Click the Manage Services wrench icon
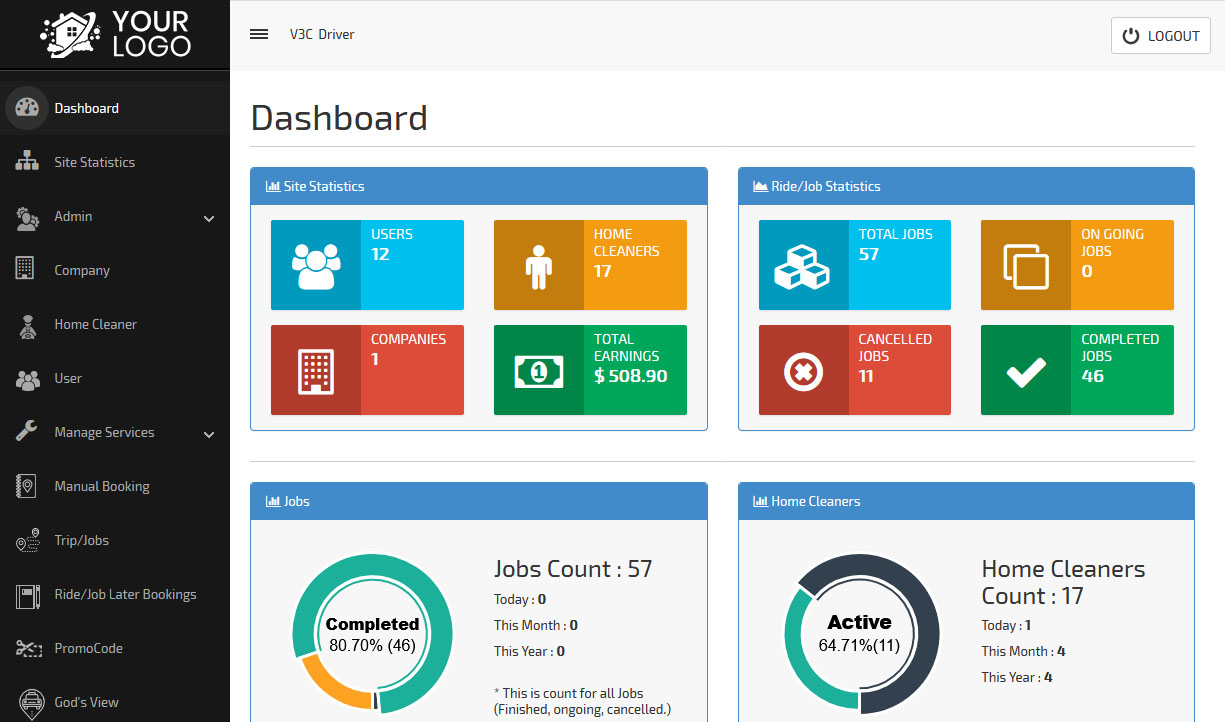 [27, 431]
